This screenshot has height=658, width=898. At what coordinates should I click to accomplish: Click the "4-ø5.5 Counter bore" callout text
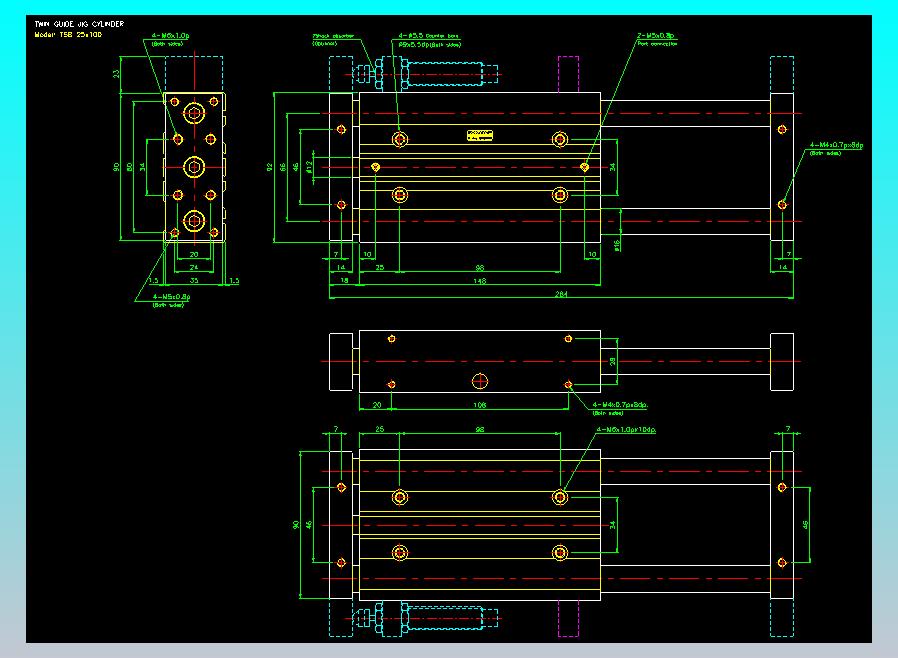coord(428,36)
